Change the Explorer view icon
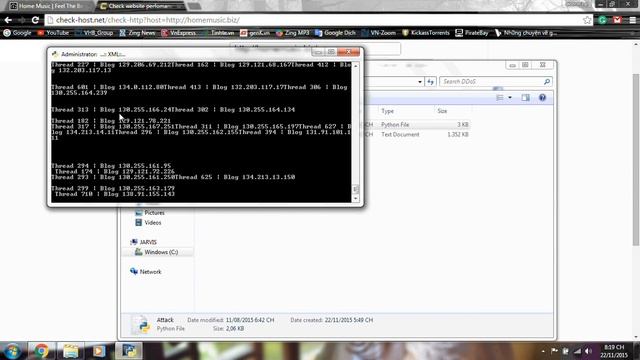640x360 pixels. (x=500, y=98)
